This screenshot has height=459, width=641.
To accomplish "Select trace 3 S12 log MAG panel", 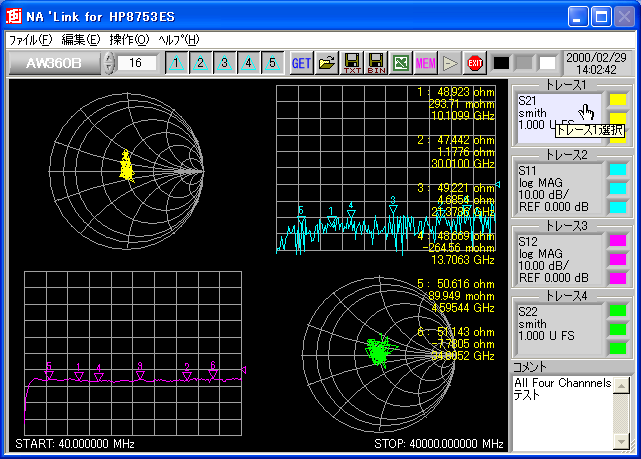I will tap(558, 259).
